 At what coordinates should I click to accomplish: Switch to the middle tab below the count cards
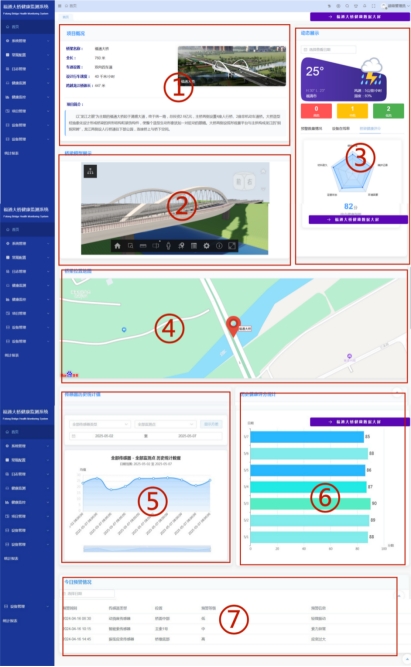tap(341, 128)
